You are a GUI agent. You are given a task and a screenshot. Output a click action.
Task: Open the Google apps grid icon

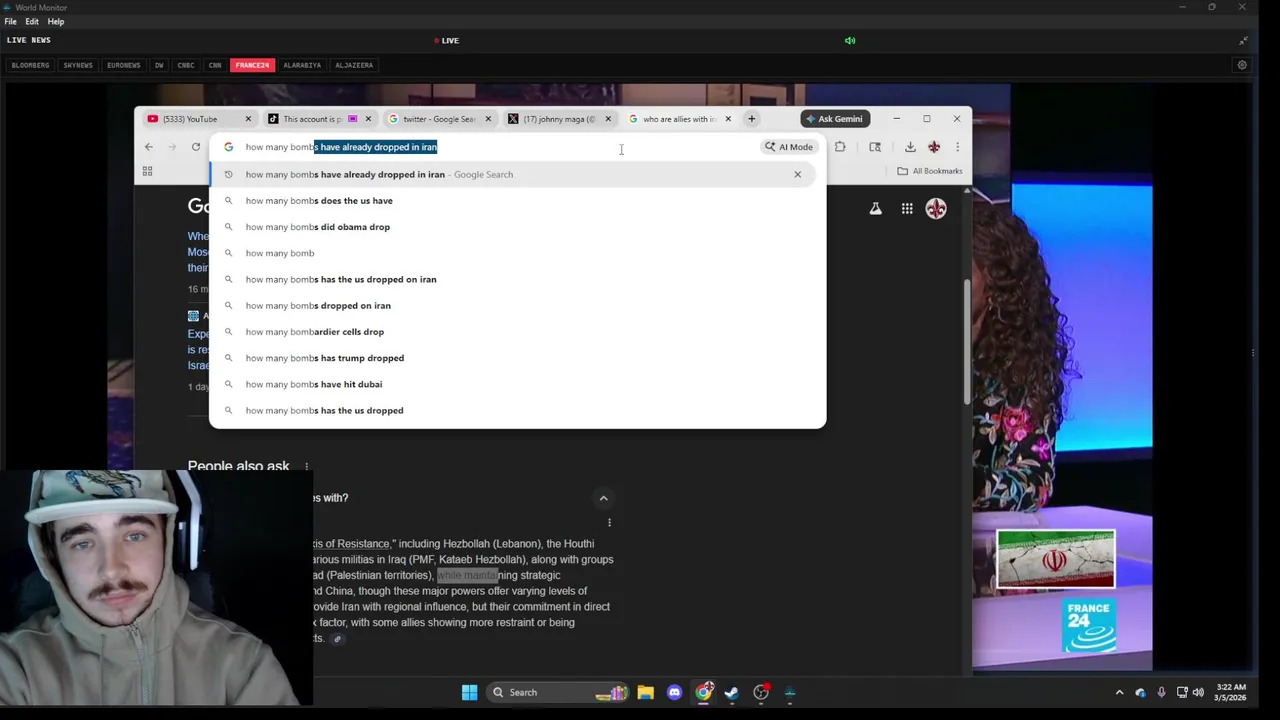(907, 208)
